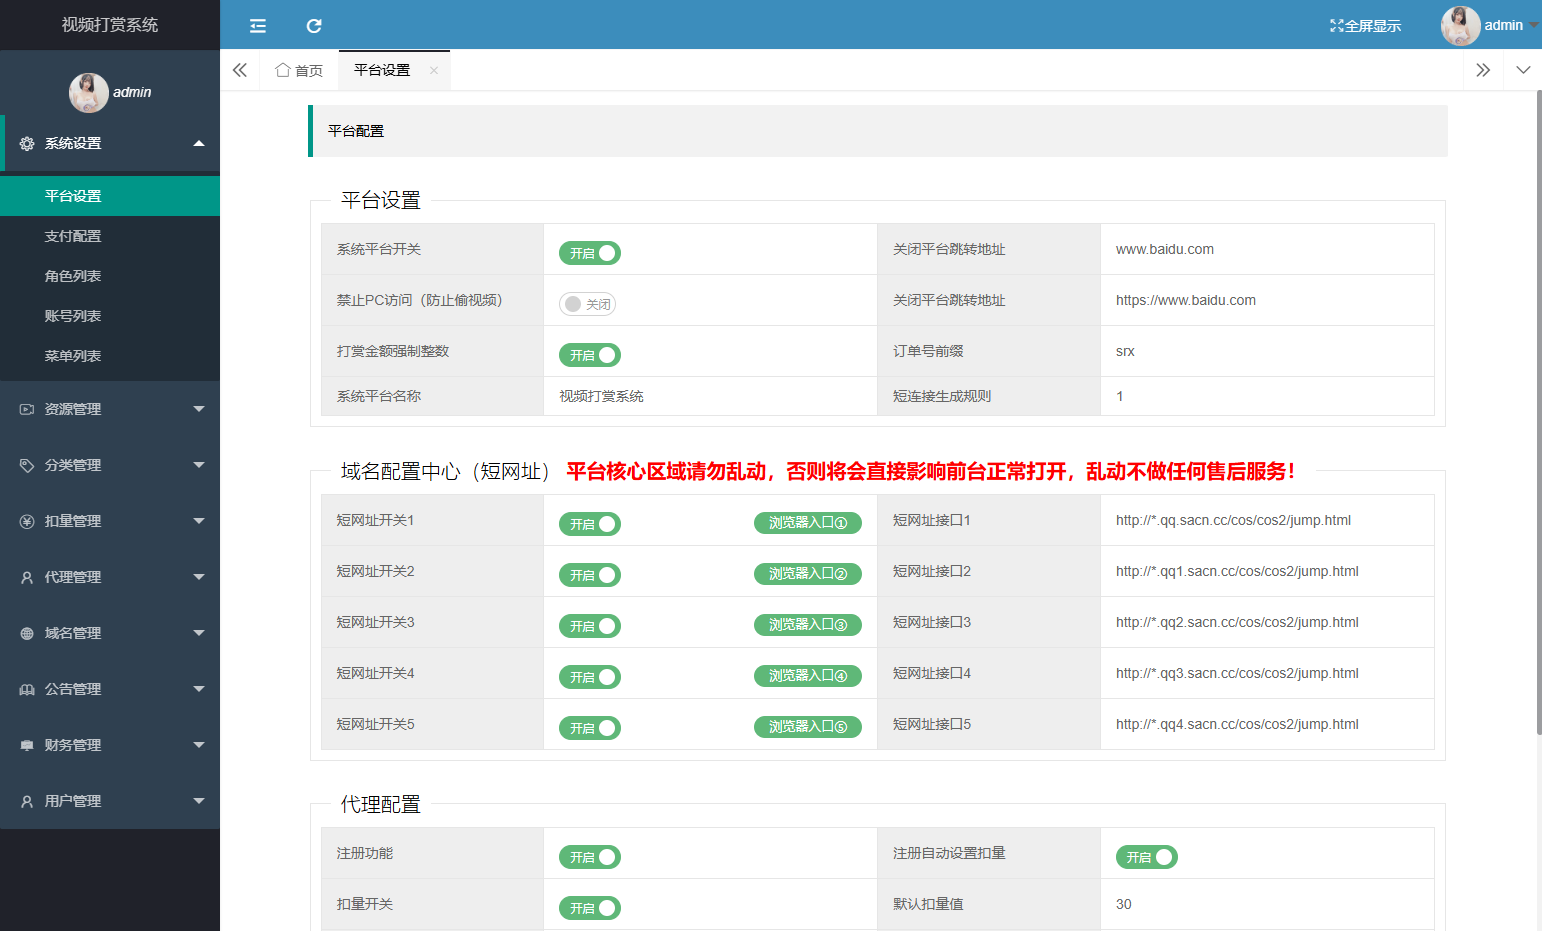Click the home icon on 首页 tab
The height and width of the screenshot is (931, 1542).
pyautogui.click(x=283, y=70)
